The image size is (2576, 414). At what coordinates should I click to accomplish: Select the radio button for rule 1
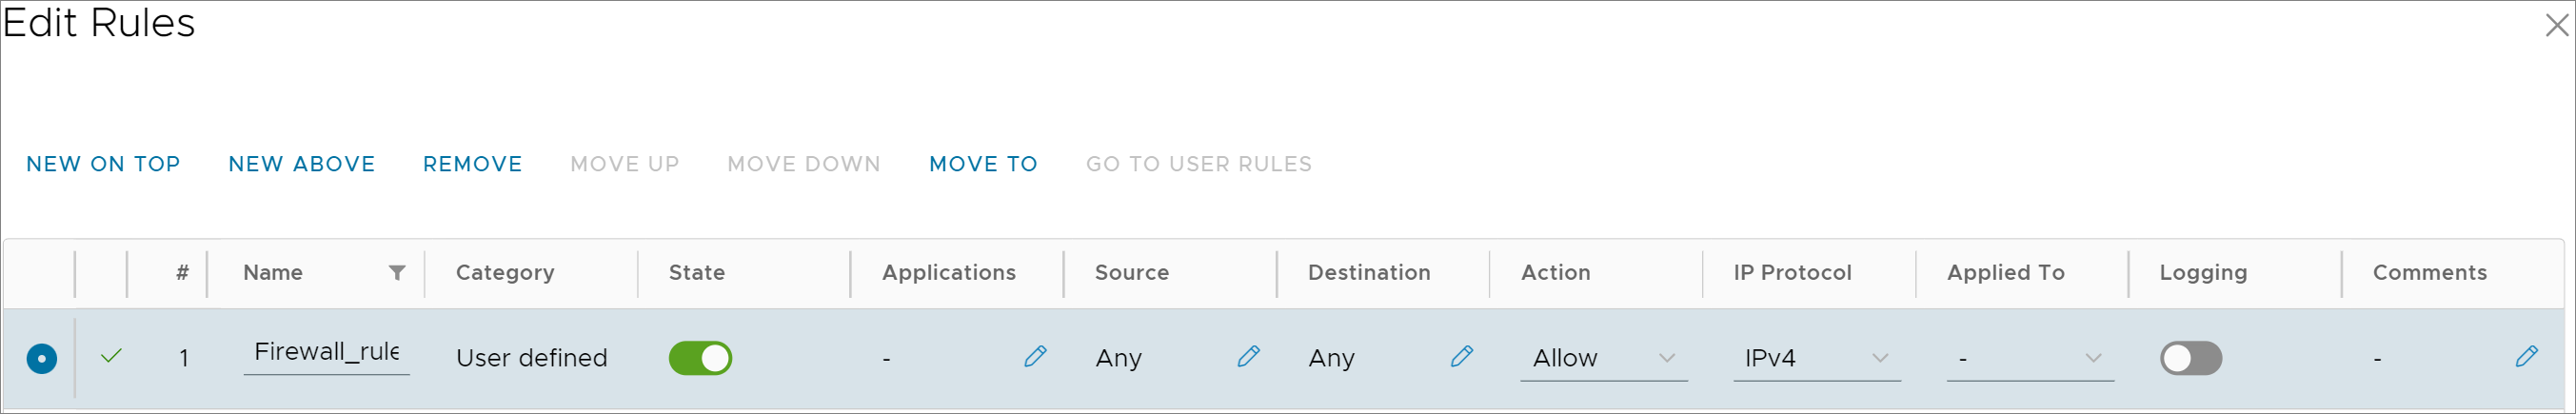click(x=42, y=358)
